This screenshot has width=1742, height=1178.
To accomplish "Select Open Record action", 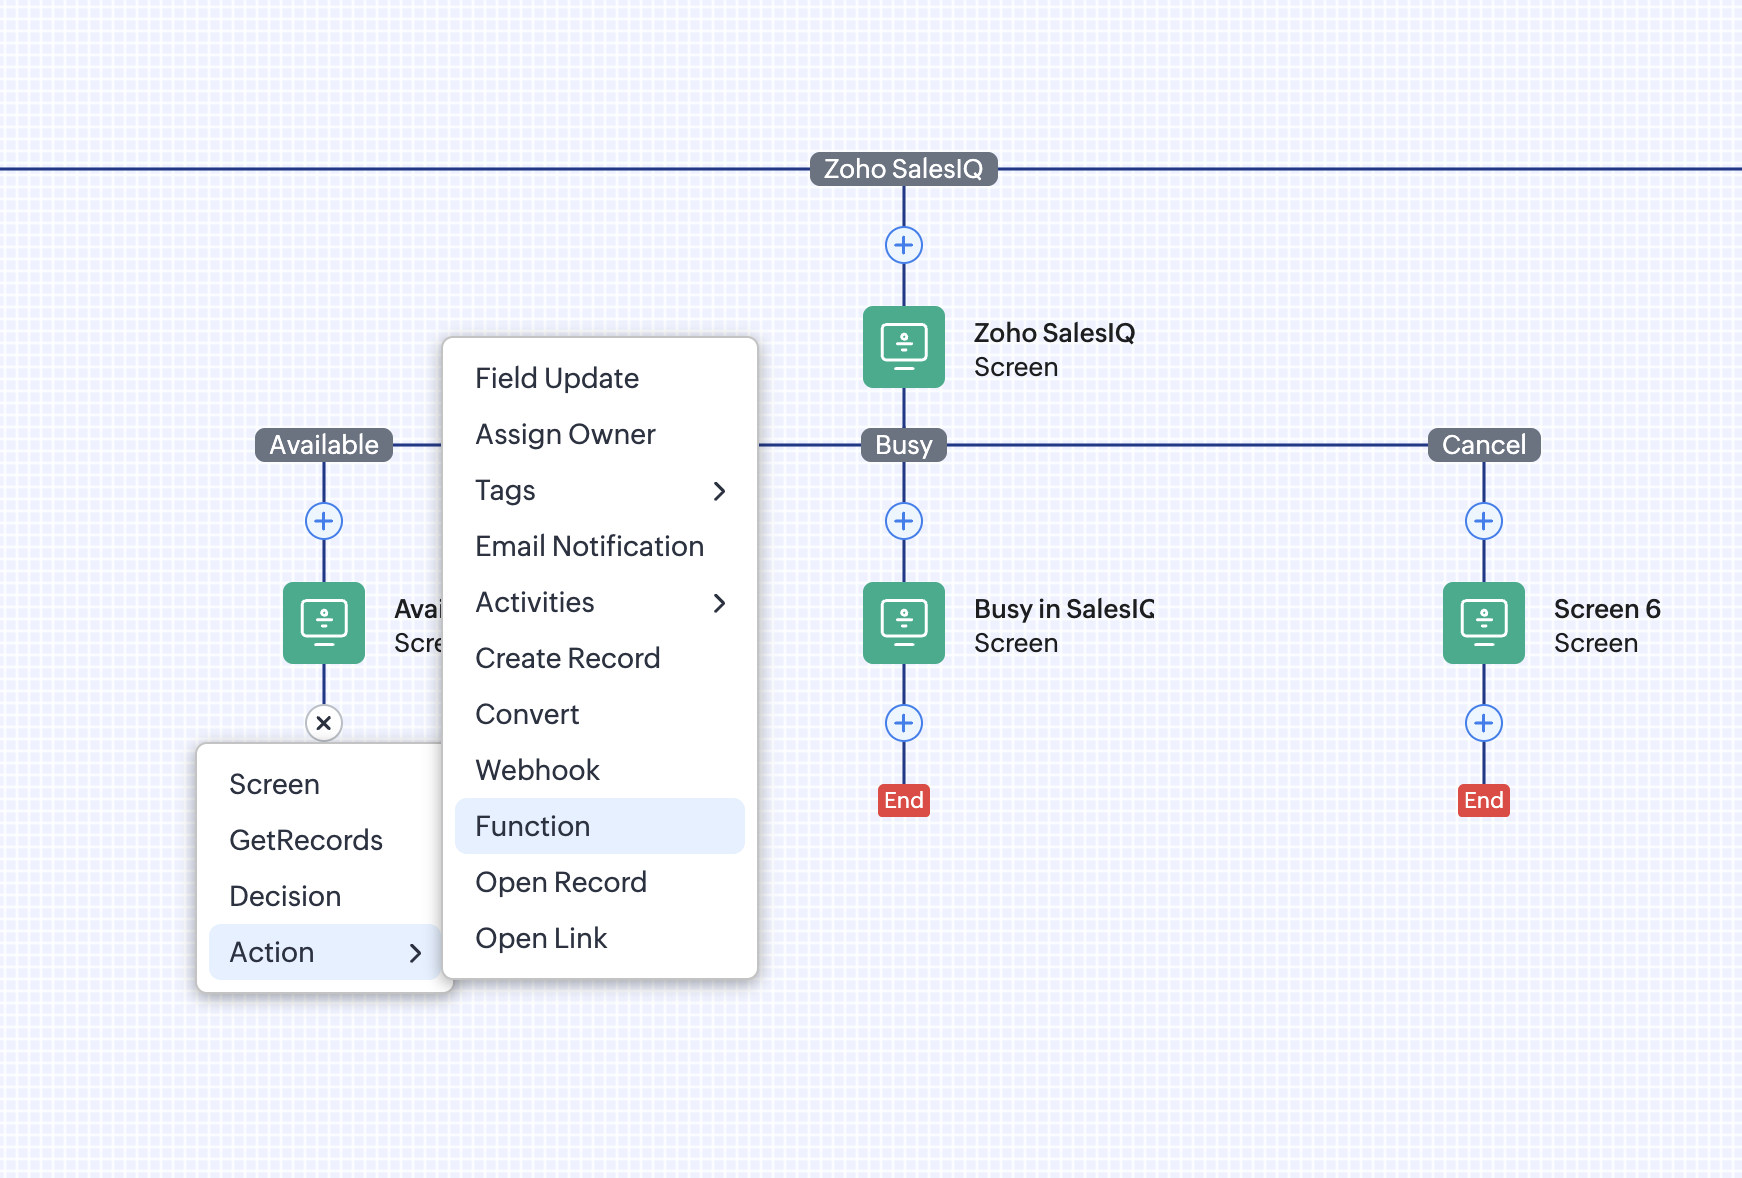I will pyautogui.click(x=600, y=882).
